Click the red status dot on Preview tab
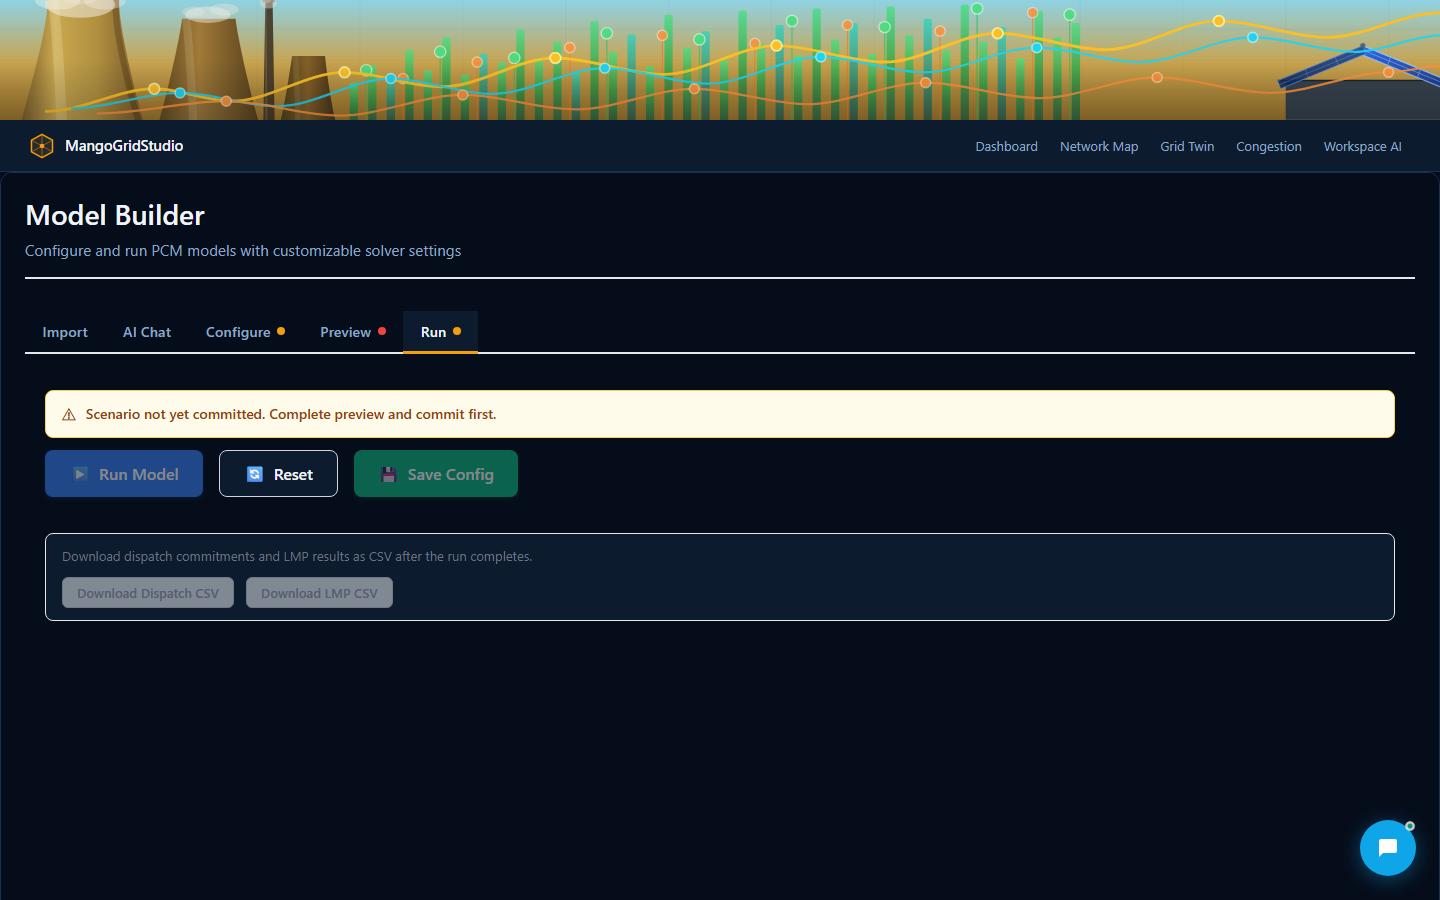 click(x=382, y=331)
